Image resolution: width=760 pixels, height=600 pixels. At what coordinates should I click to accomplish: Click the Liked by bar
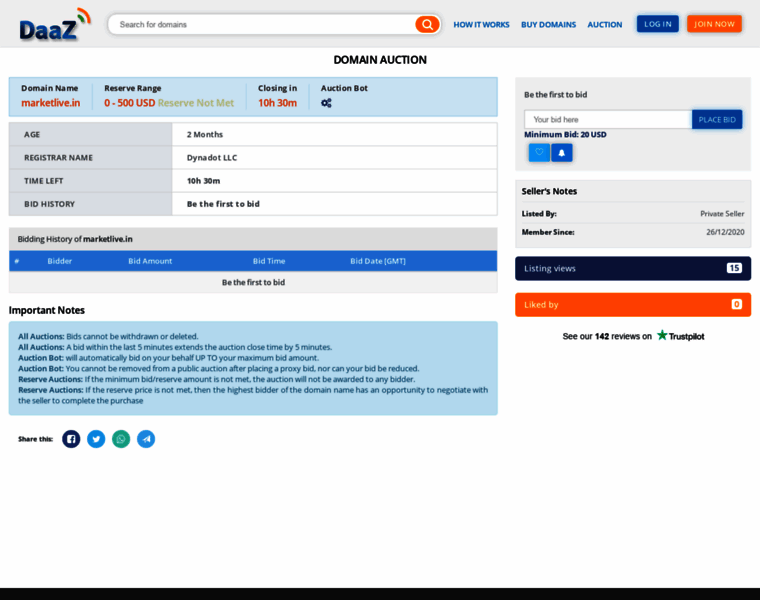(633, 305)
